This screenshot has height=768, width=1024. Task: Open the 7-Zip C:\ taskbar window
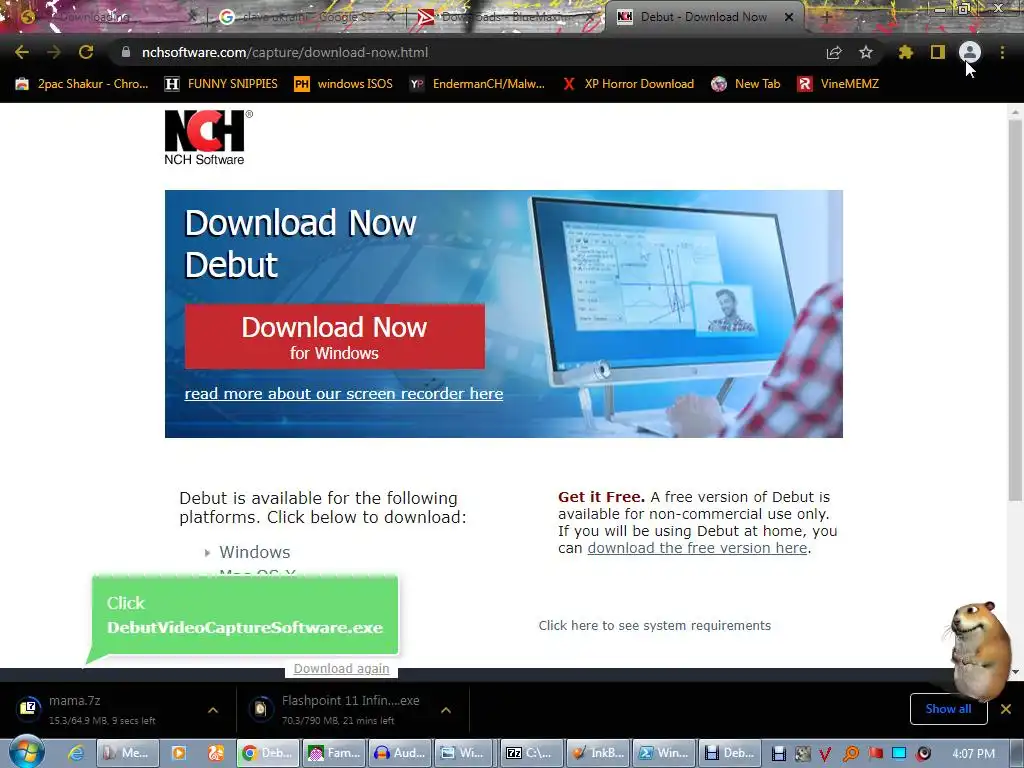tap(530, 753)
